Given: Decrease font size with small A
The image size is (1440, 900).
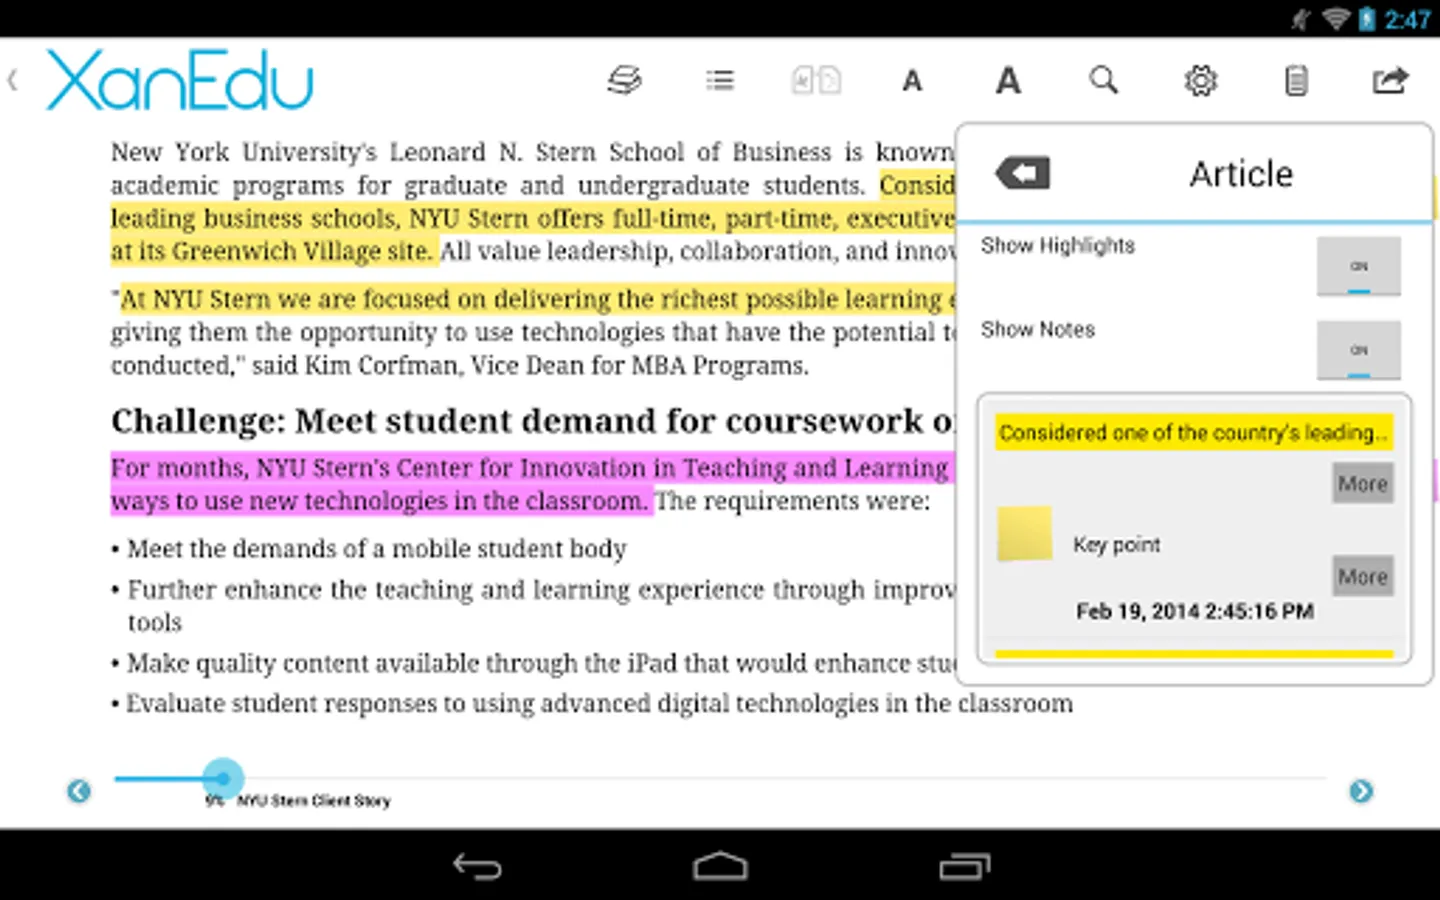Looking at the screenshot, I should [912, 81].
